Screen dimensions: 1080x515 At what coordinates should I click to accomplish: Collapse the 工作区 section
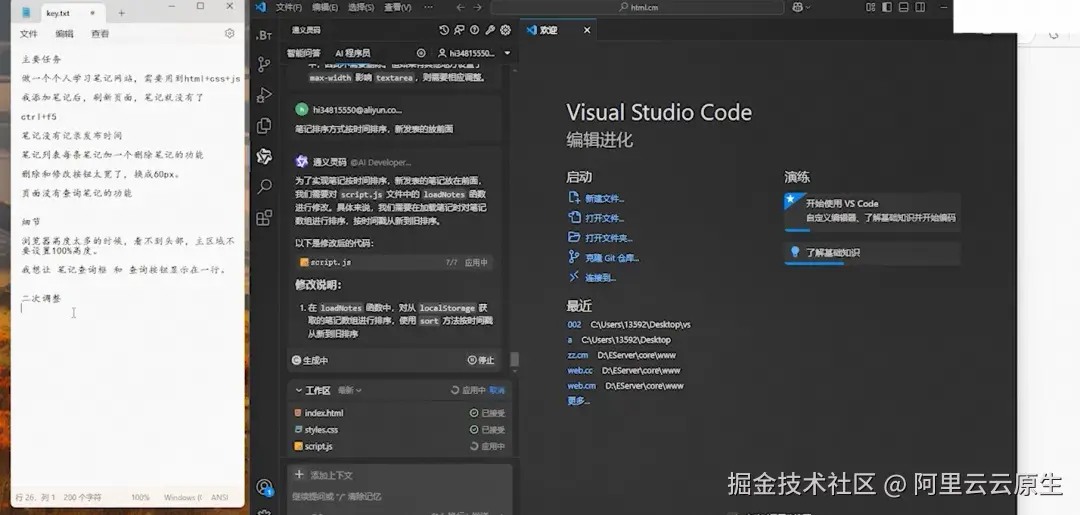click(299, 390)
